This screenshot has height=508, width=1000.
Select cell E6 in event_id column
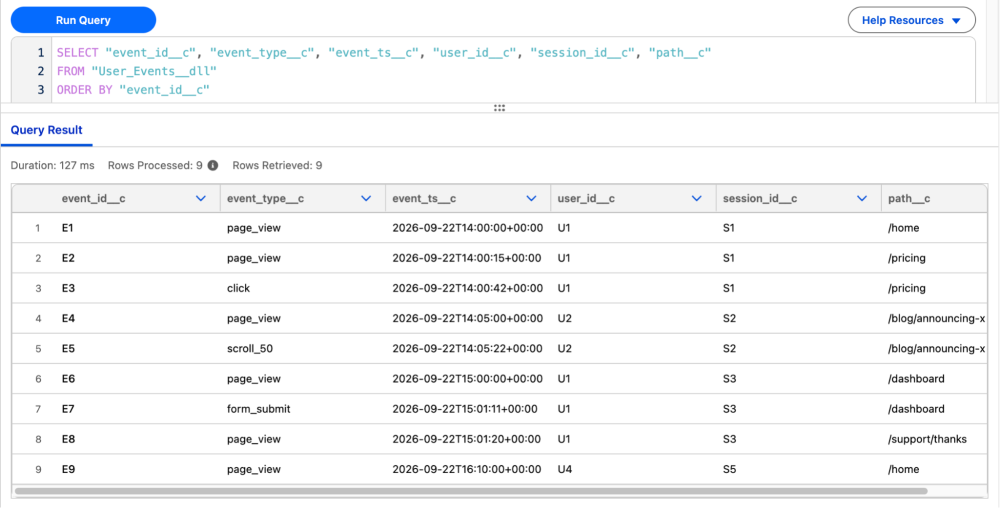pyautogui.click(x=68, y=379)
